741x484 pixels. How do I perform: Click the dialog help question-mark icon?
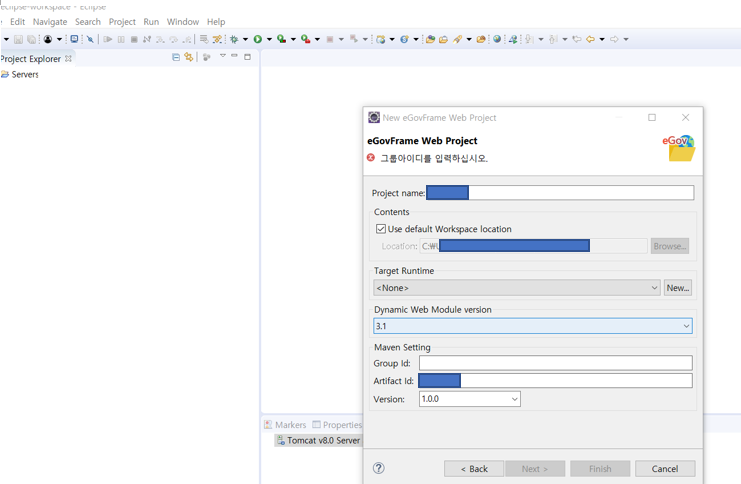point(379,468)
